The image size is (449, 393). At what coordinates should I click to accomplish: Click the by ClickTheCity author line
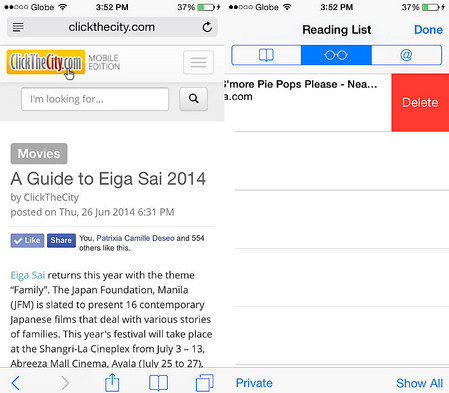click(45, 197)
